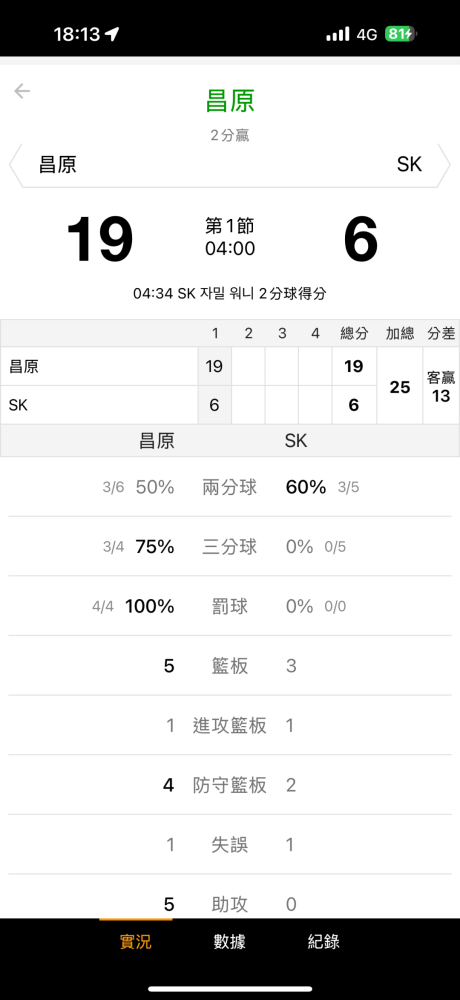Tap the battery indicator icon
Screen dimensions: 460x1000
(401, 34)
